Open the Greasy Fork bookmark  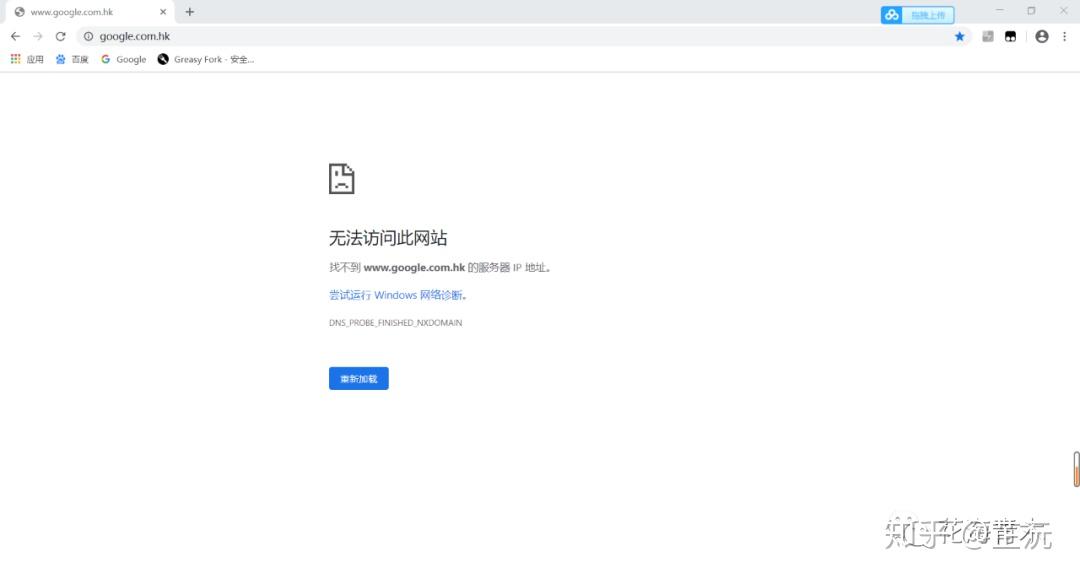coord(206,59)
